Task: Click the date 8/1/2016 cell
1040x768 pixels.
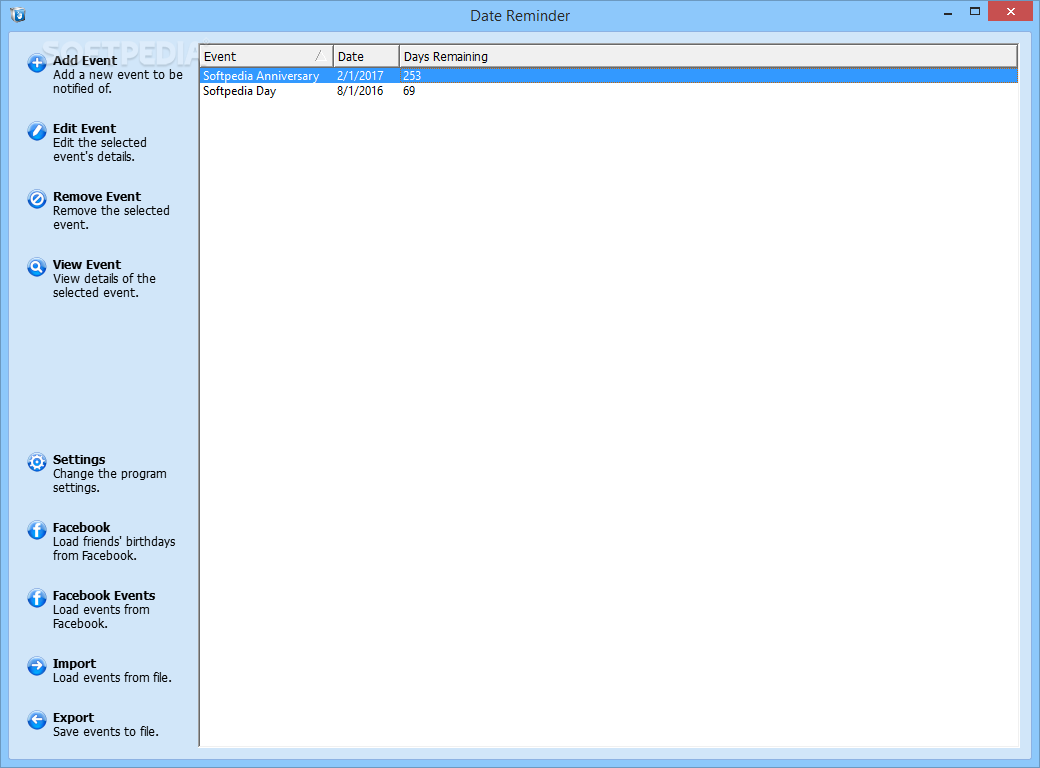Action: 360,91
